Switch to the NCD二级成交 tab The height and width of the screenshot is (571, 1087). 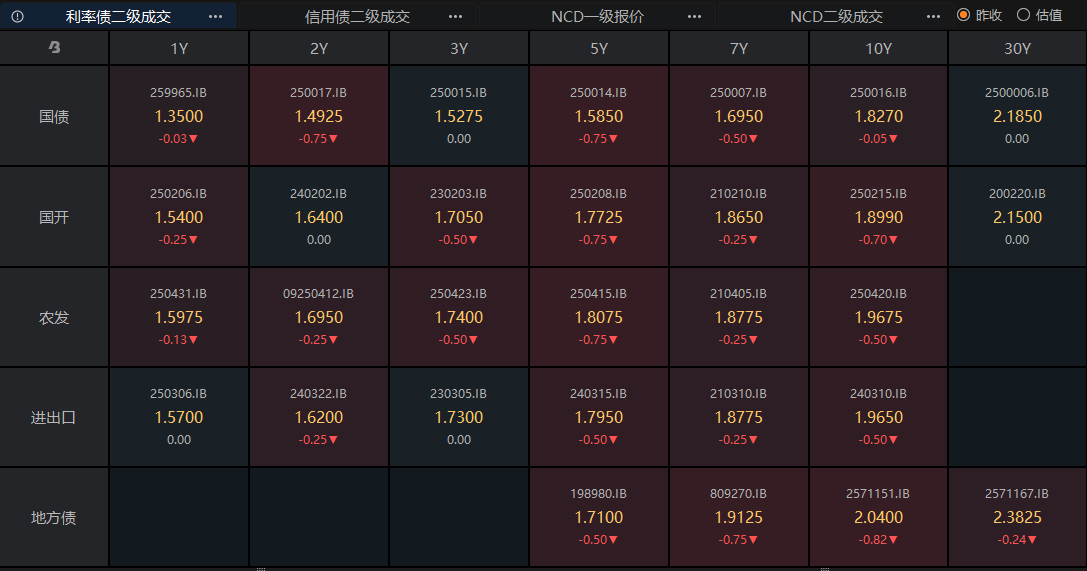coord(836,16)
